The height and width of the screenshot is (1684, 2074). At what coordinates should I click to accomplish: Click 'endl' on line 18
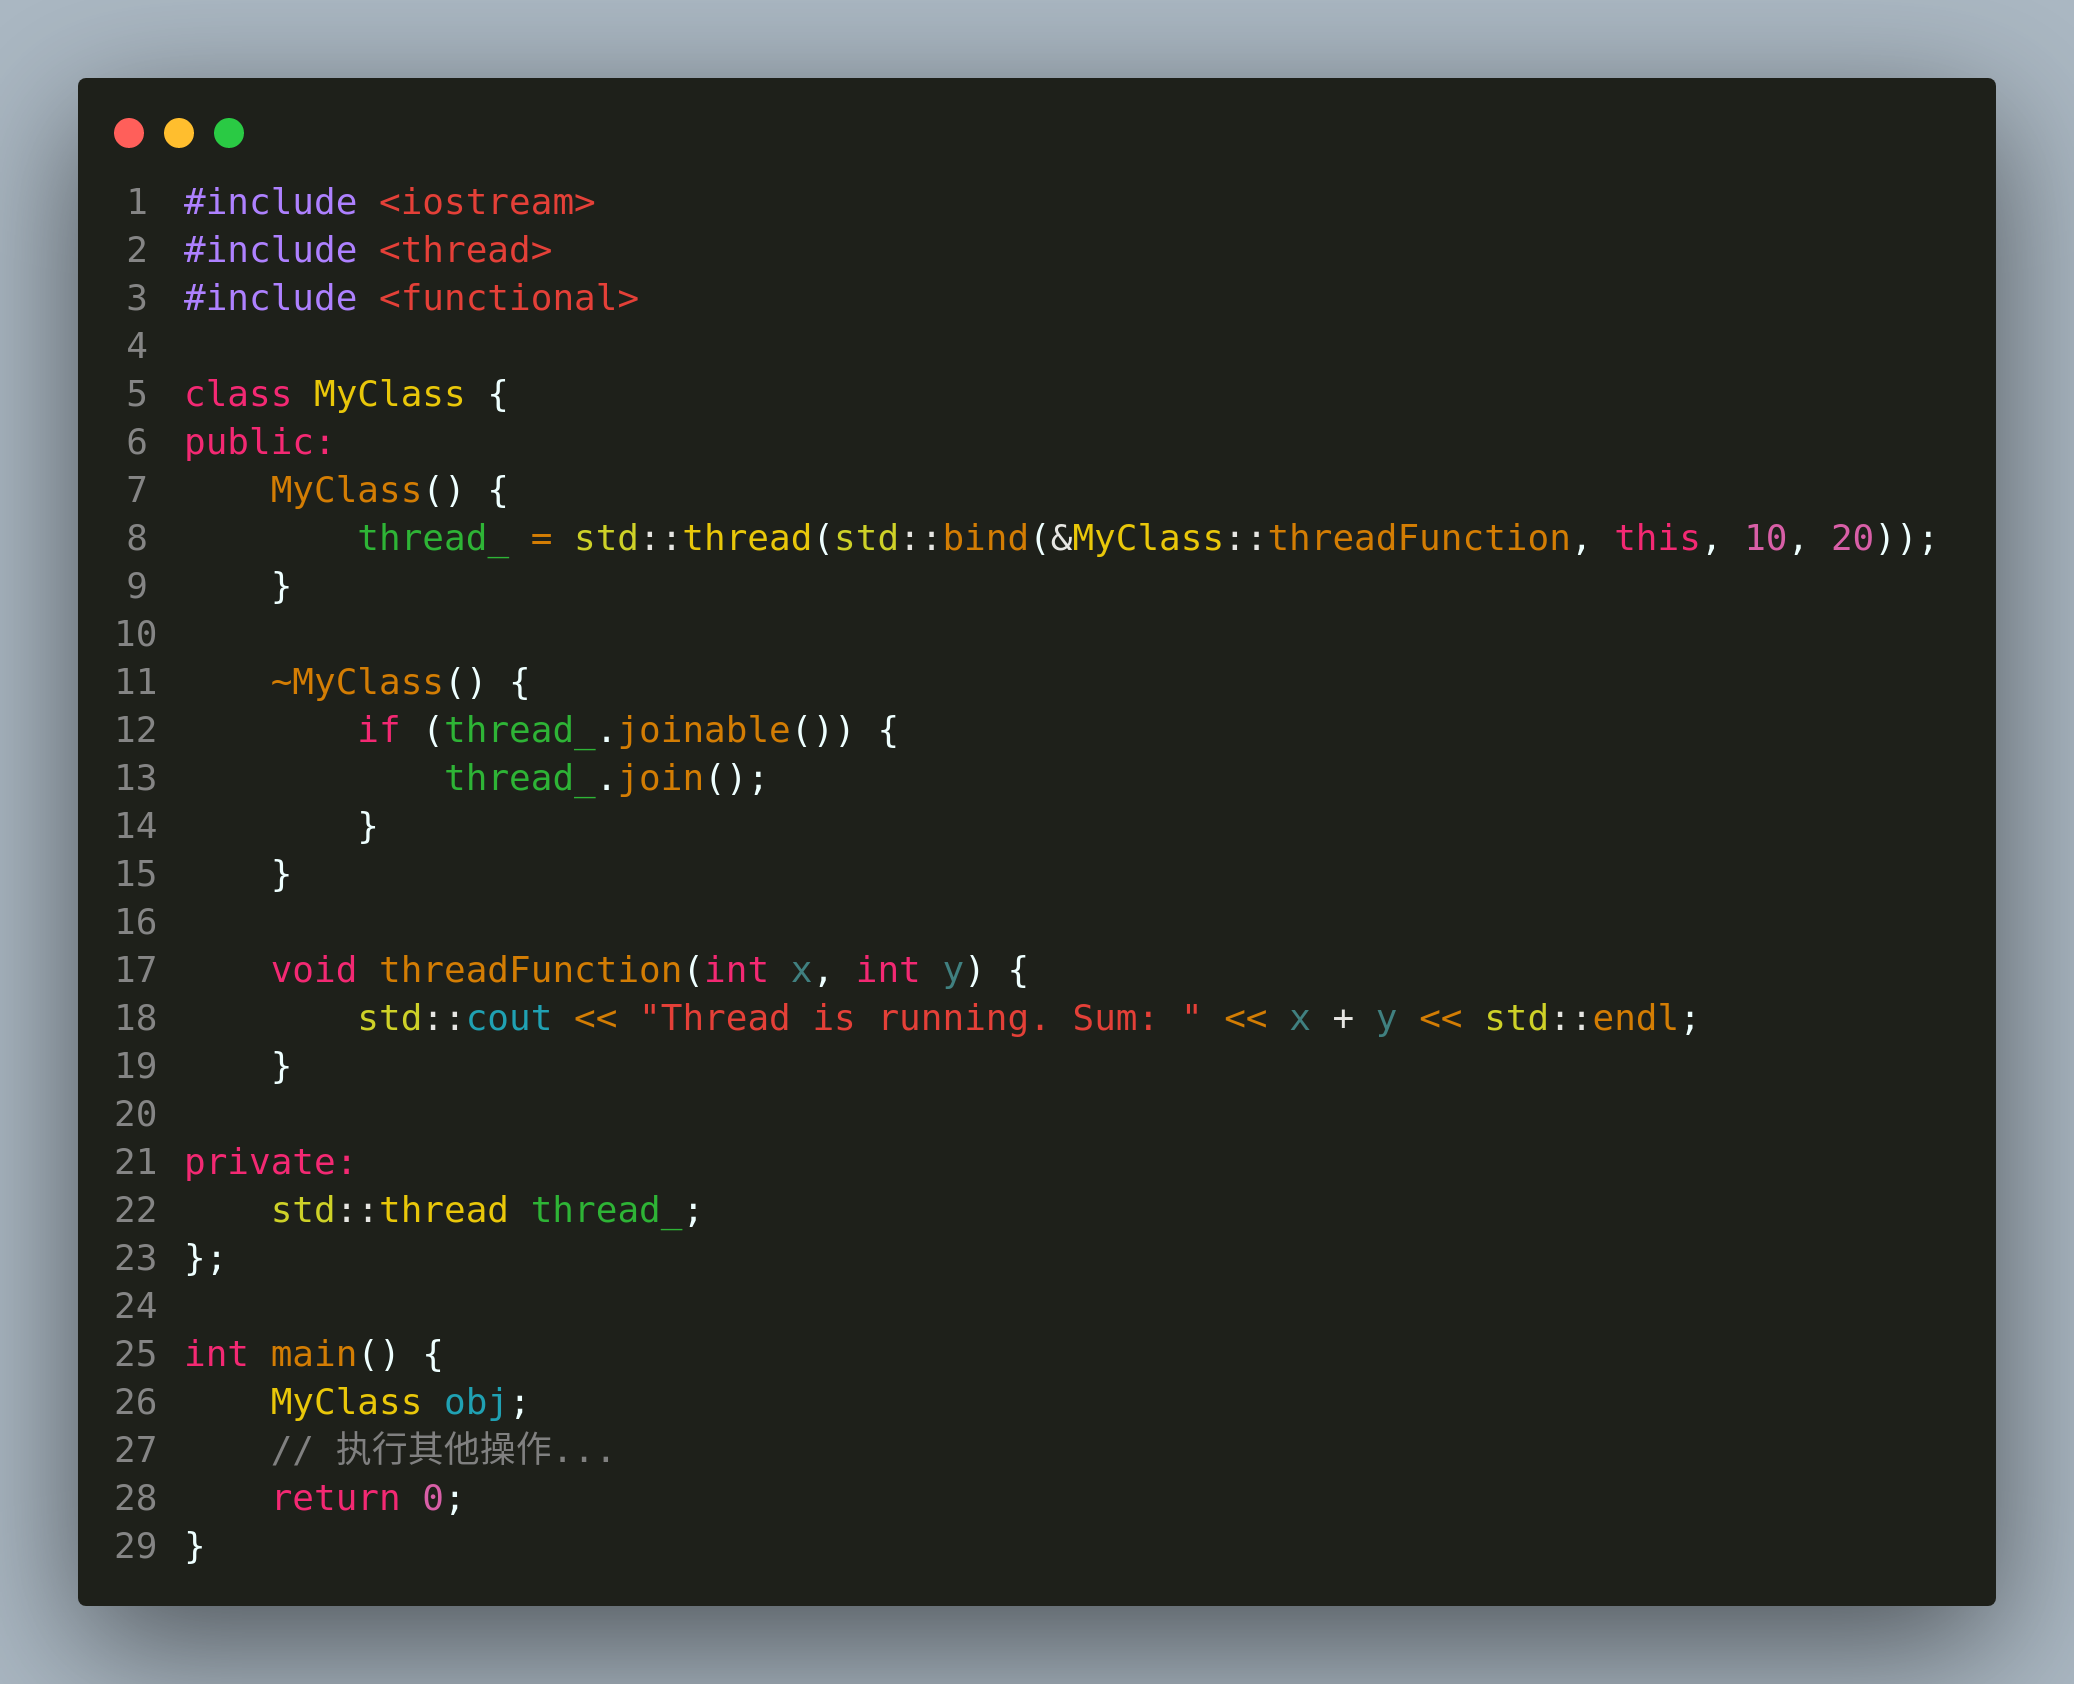click(x=1635, y=1018)
